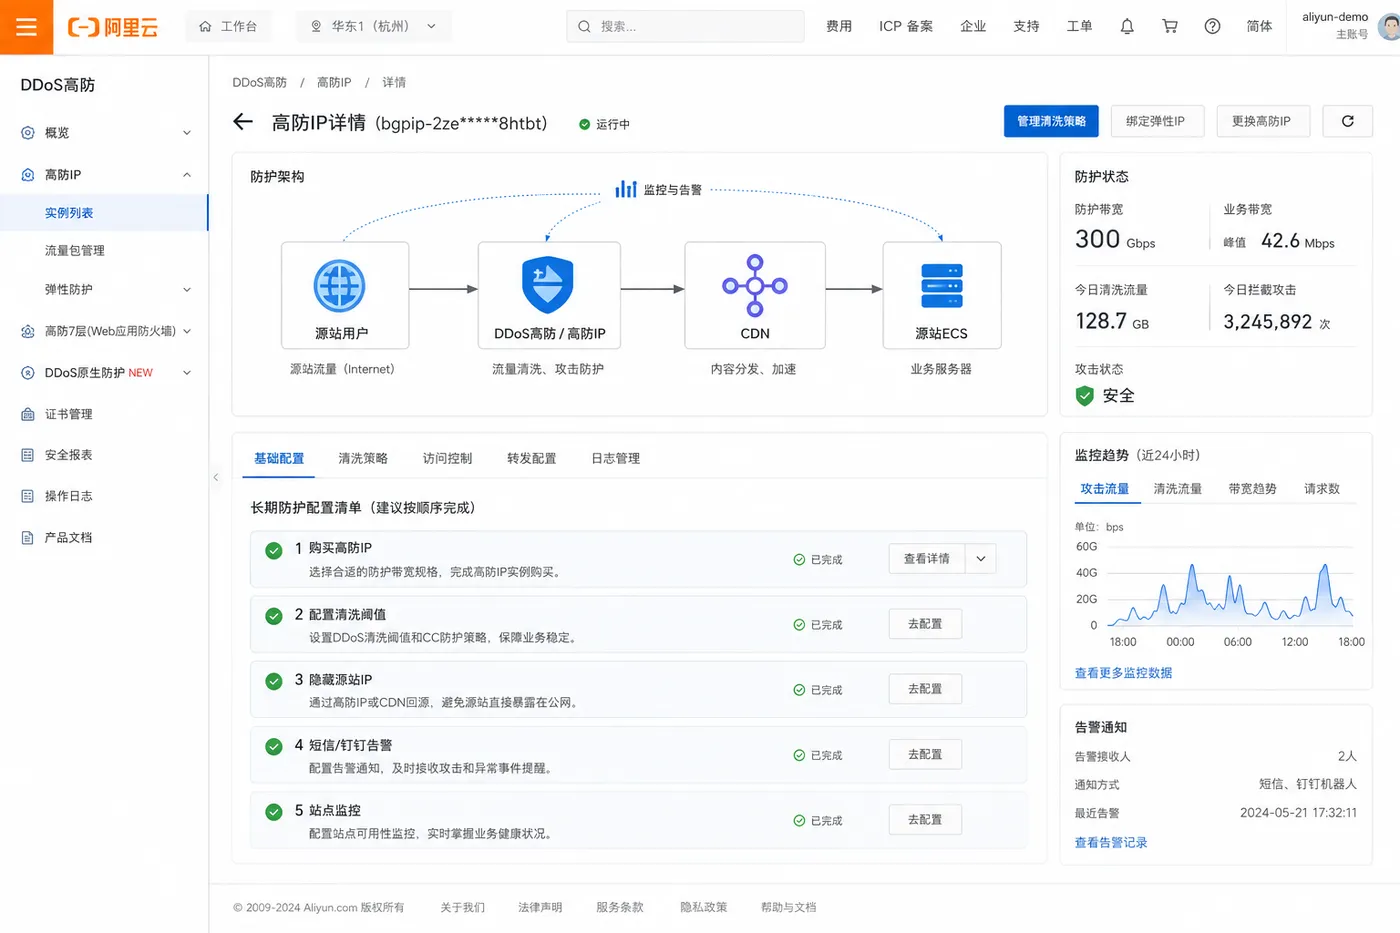Click the CDN node icon in diagram
1400x933 pixels.
[755, 285]
